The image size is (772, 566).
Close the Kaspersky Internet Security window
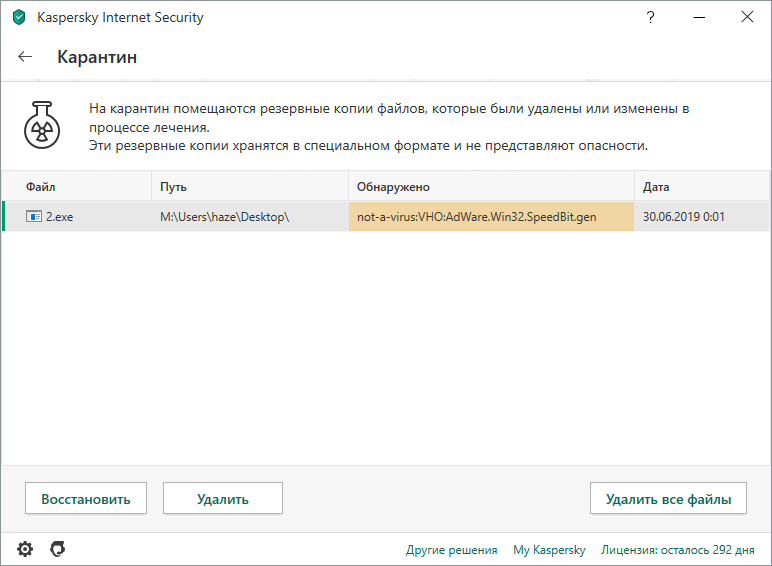pyautogui.click(x=747, y=17)
